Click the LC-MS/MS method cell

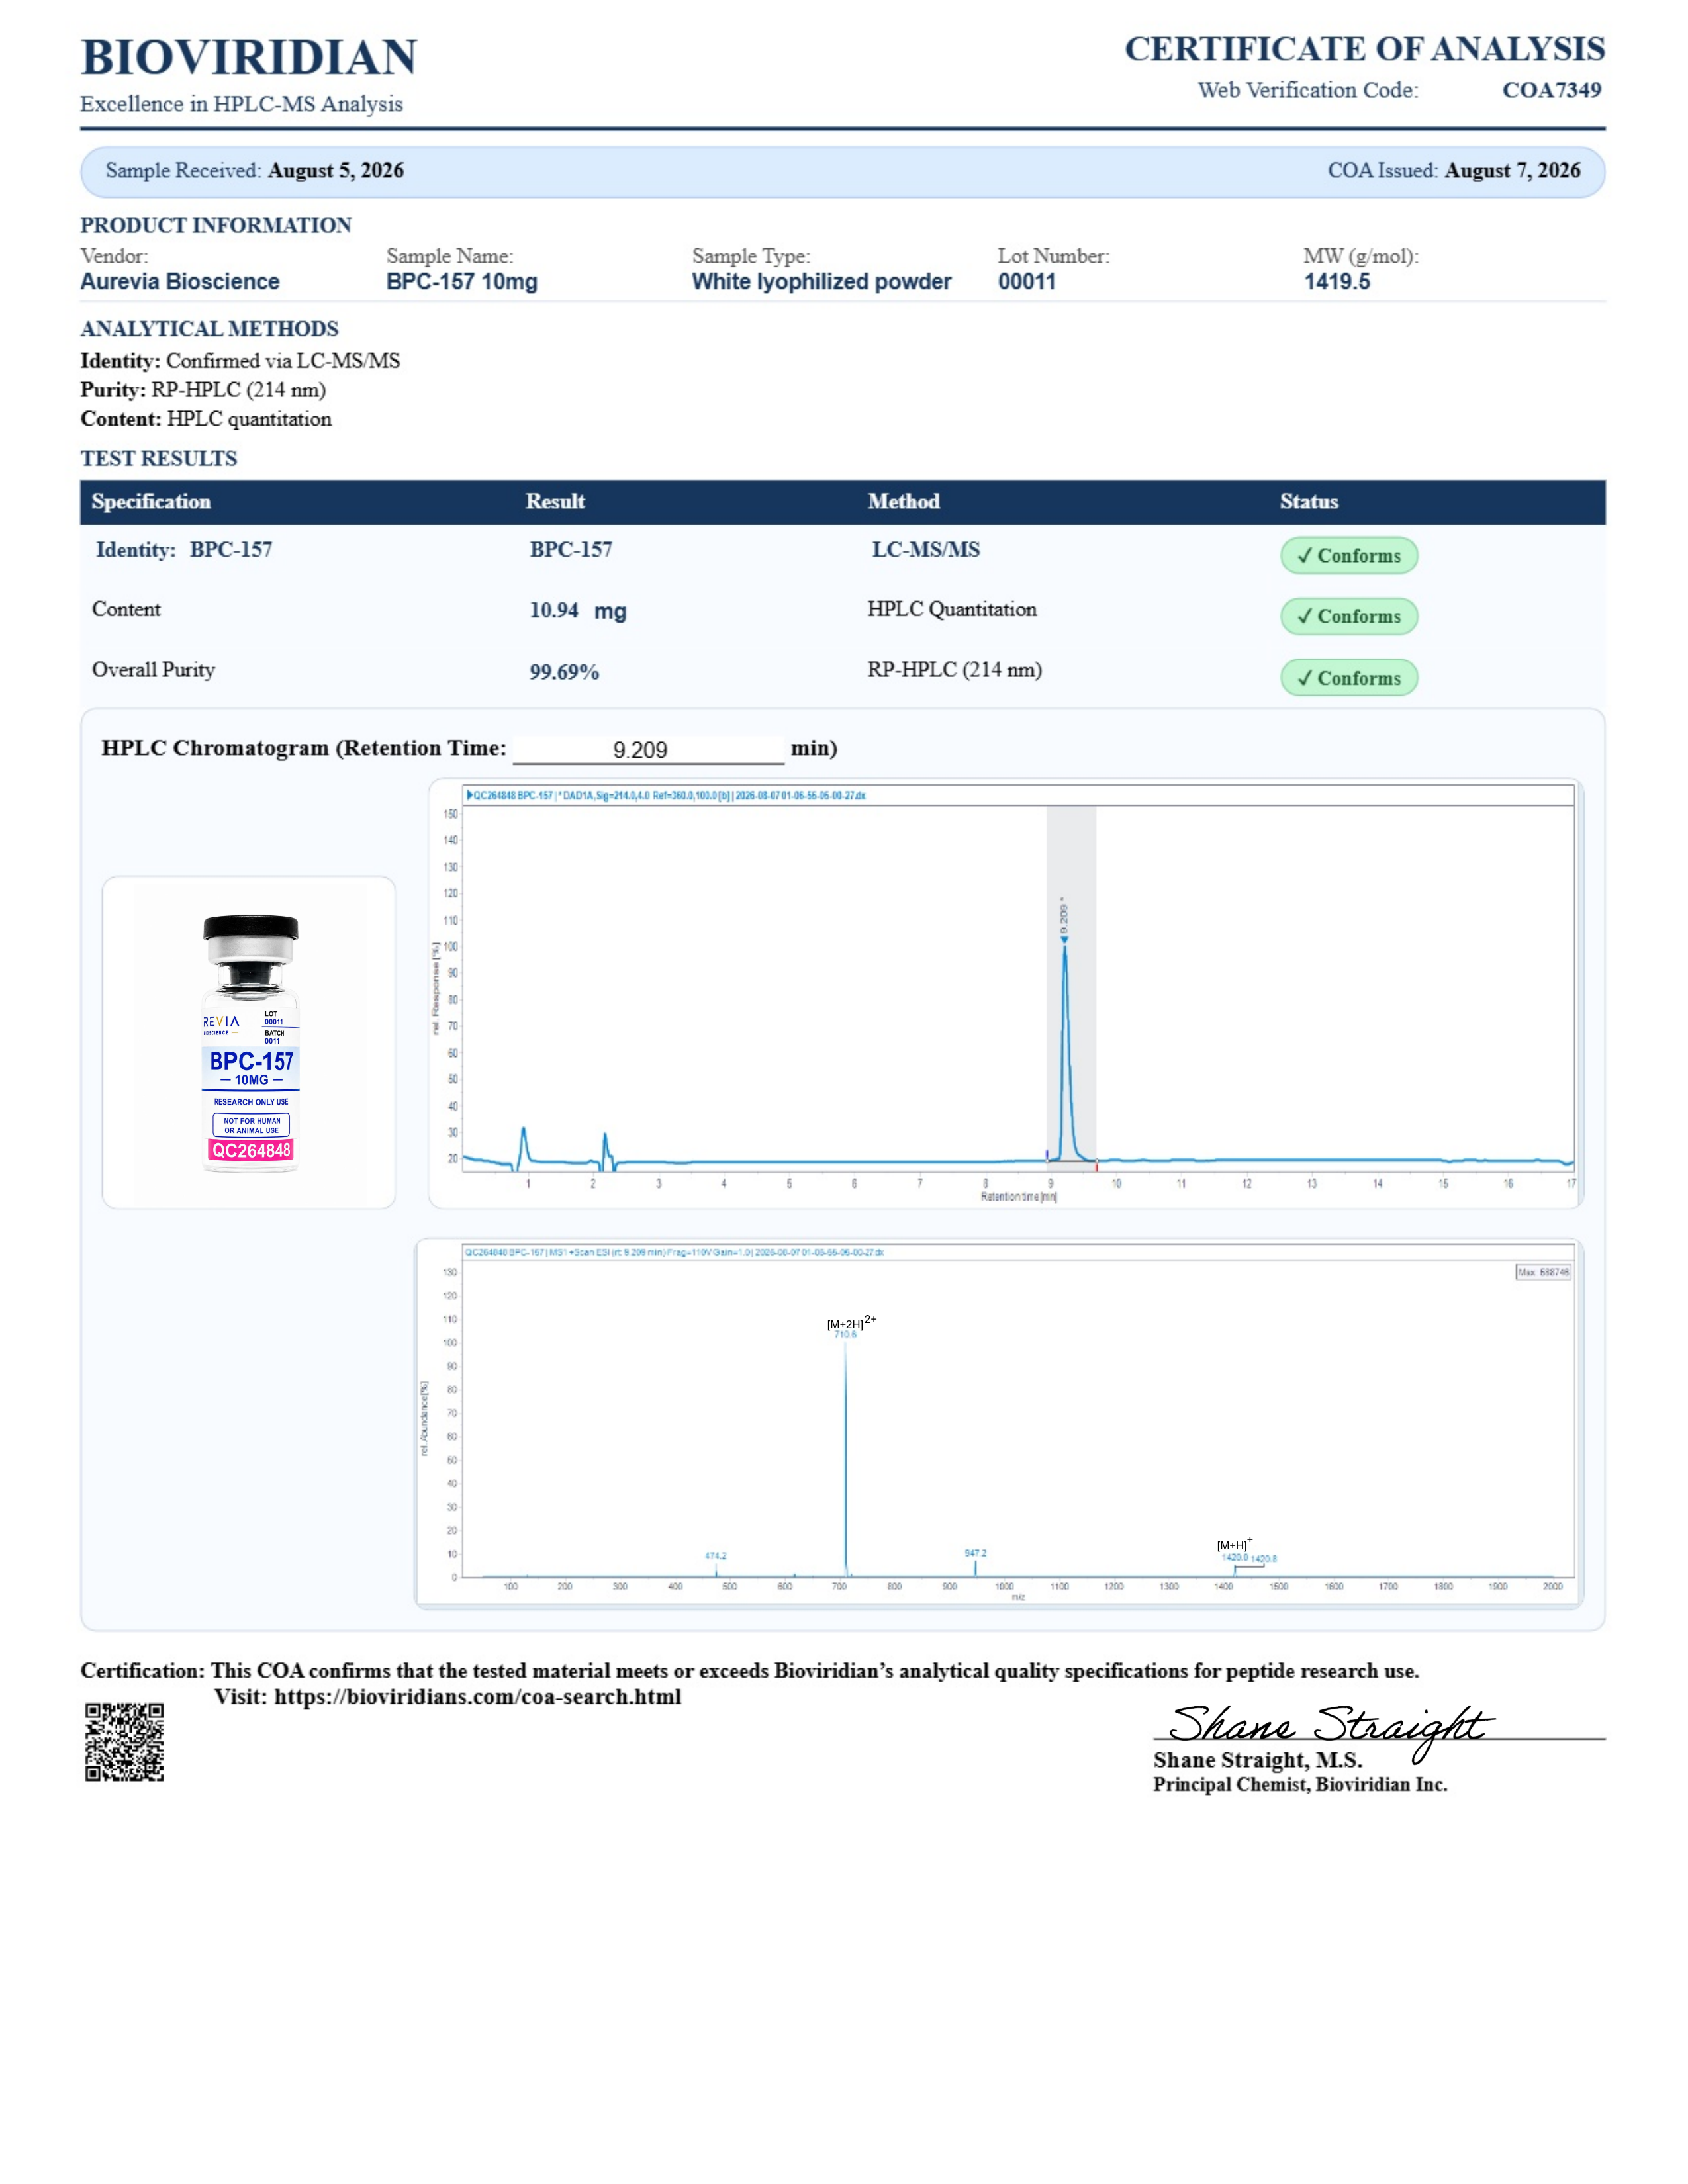926,550
